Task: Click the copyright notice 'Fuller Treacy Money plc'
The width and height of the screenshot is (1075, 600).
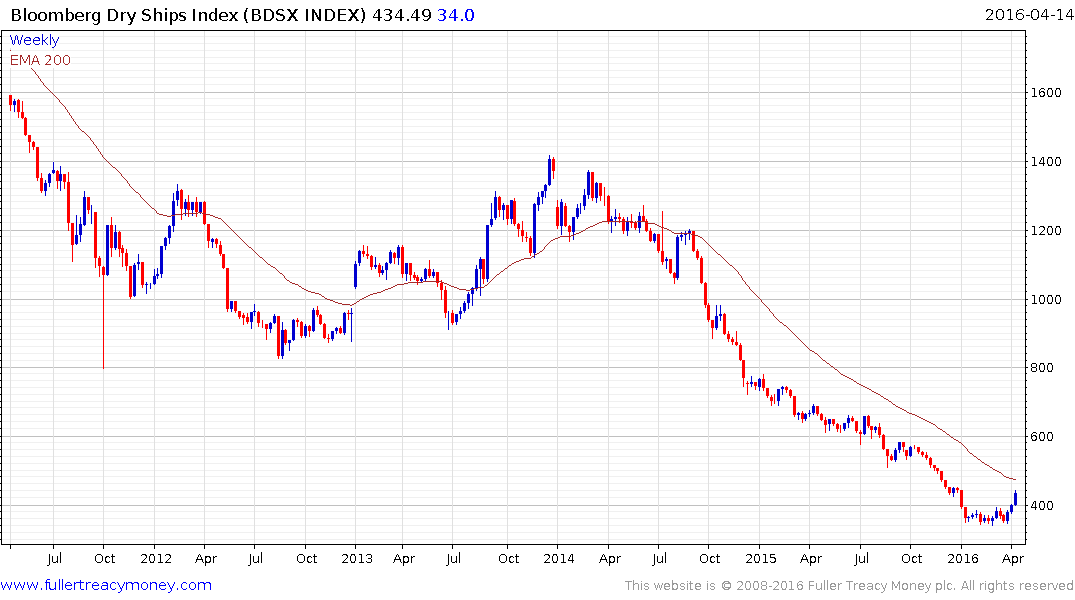Action: click(882, 586)
